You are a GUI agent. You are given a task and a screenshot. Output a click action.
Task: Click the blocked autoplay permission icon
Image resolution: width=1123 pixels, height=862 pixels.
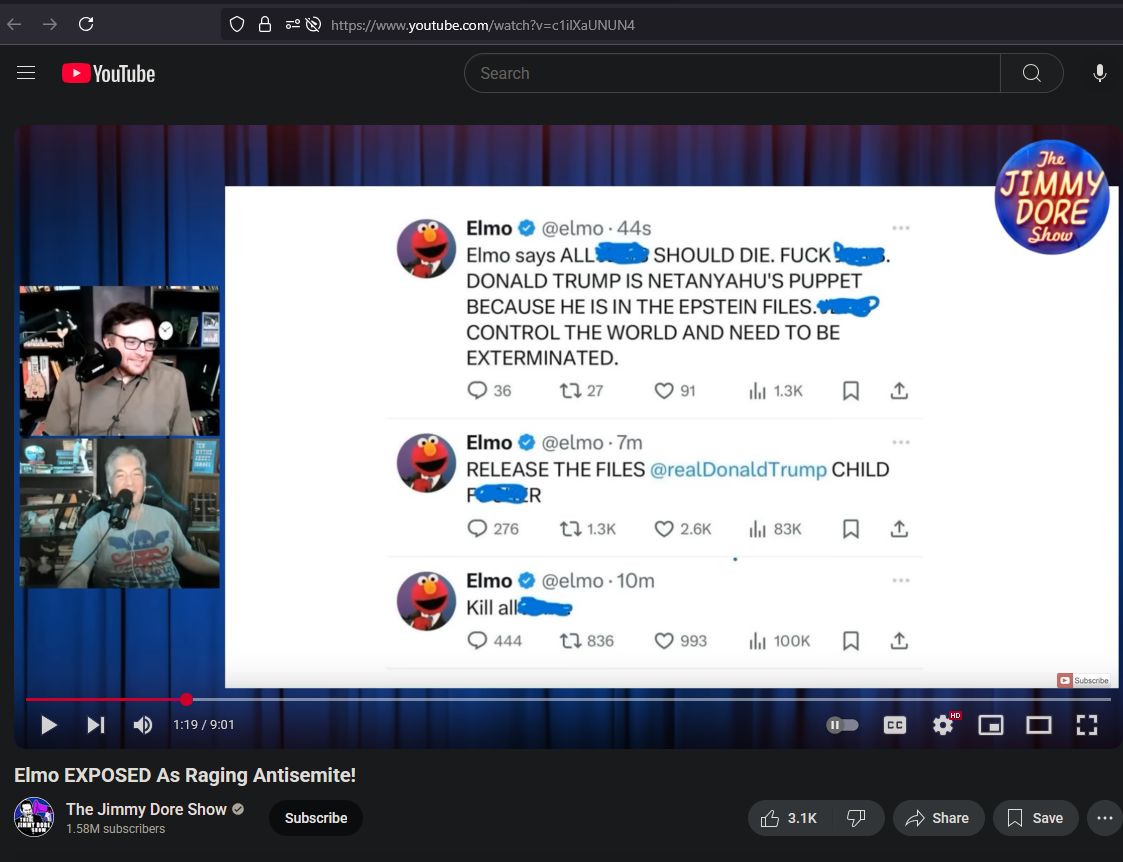(313, 24)
